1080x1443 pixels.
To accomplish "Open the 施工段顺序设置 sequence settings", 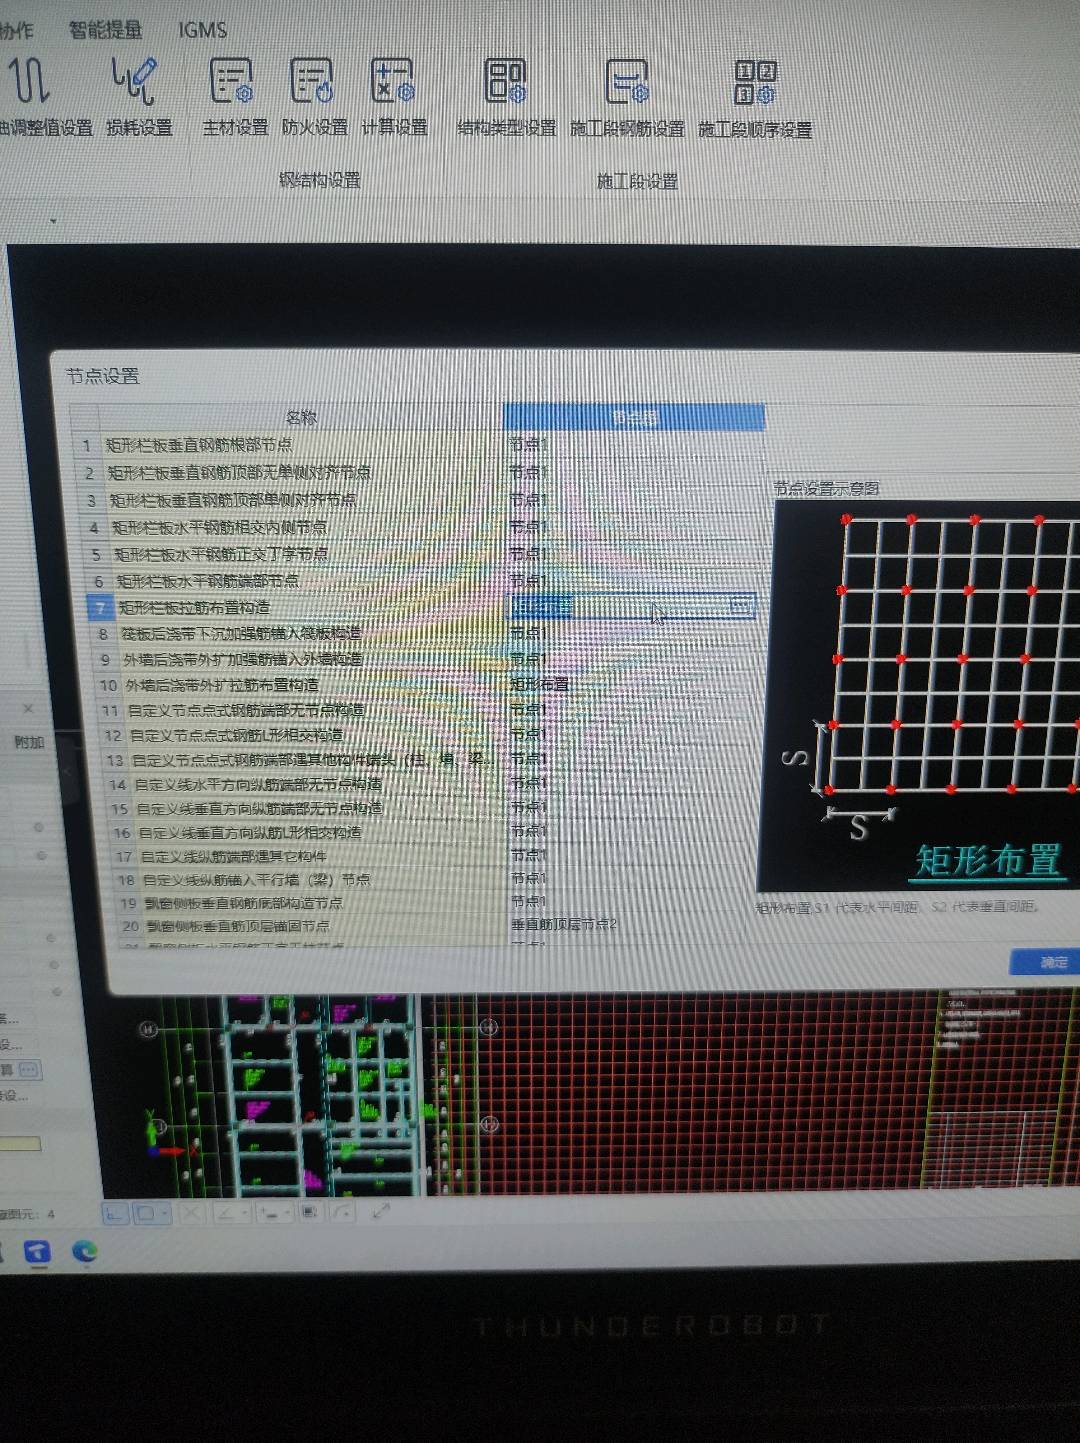I will tap(755, 96).
